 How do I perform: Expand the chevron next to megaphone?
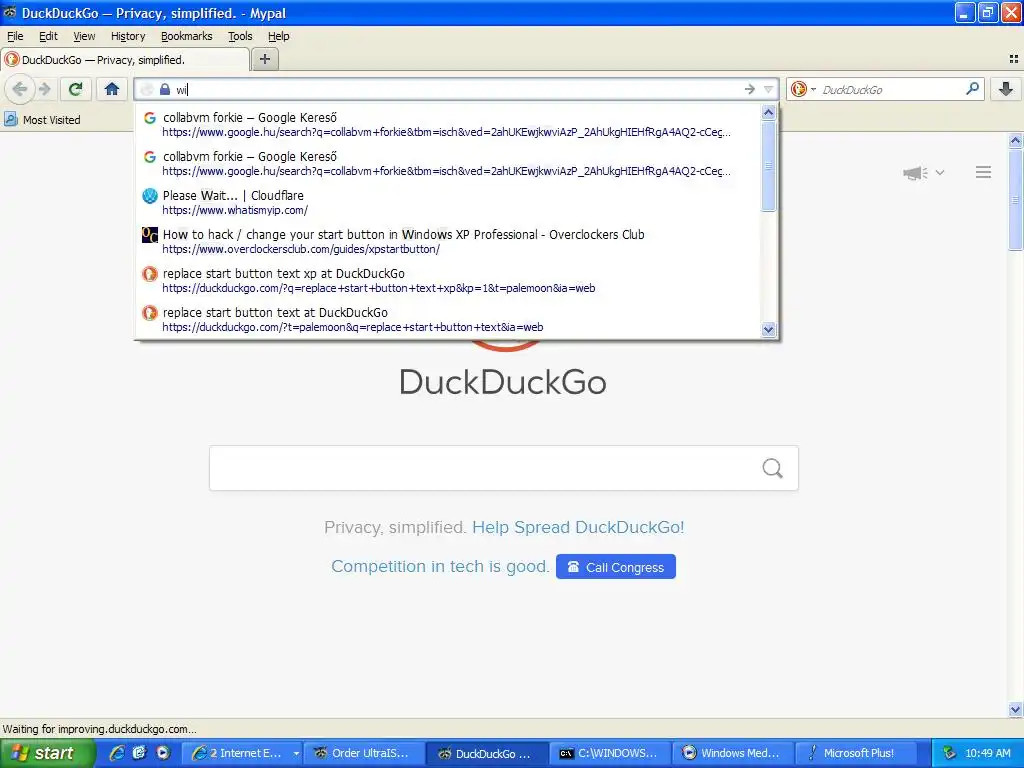pos(940,172)
